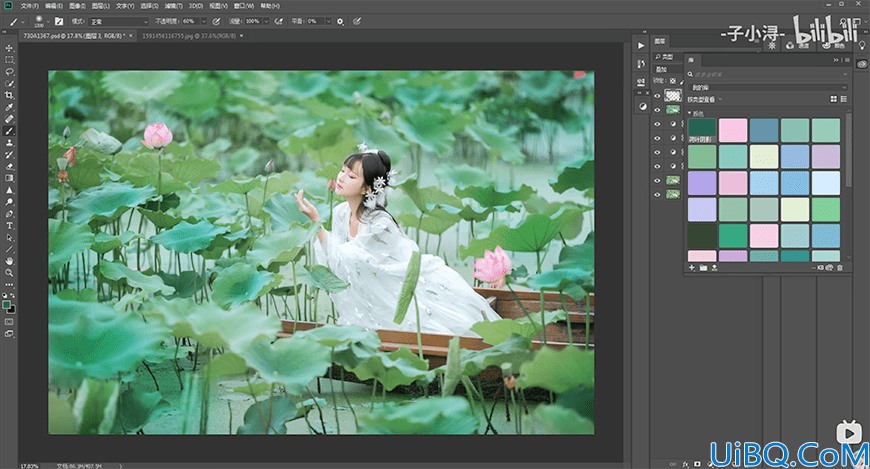The image size is (870, 469).
Task: Hide the fourth adjustment layer eye icon
Action: point(657,166)
